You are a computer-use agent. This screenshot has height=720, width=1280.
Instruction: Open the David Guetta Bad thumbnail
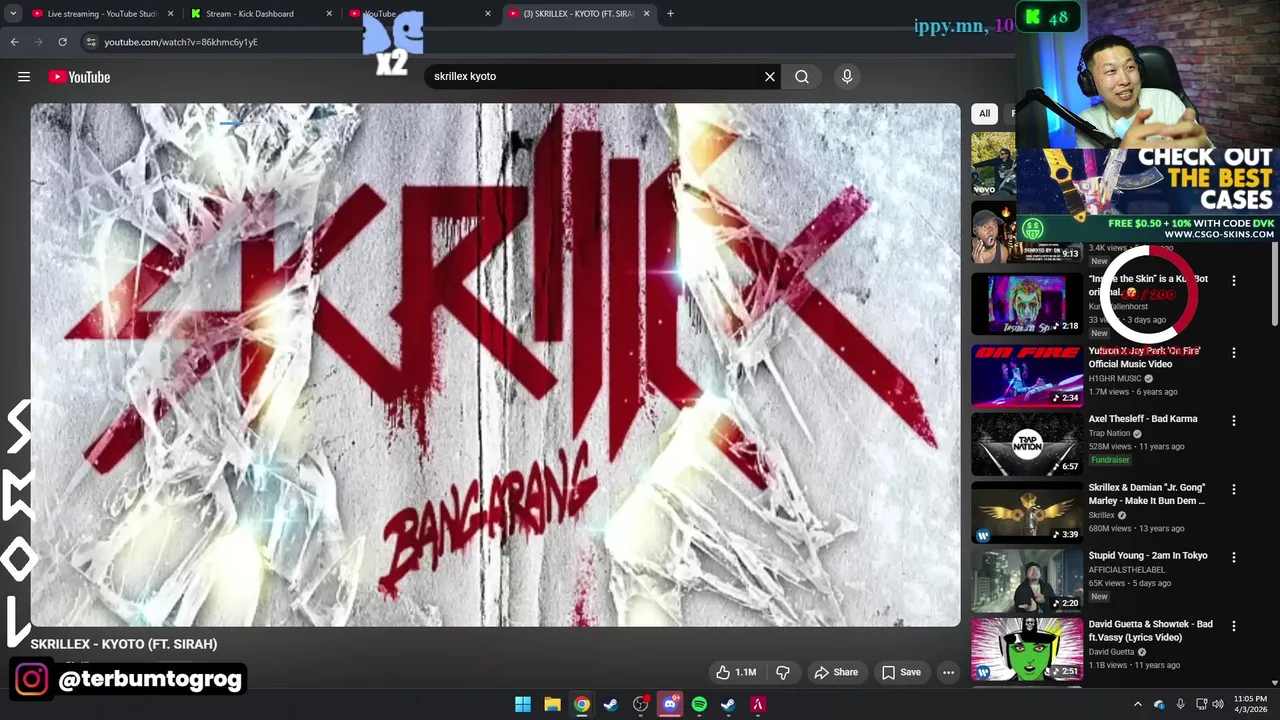(x=1026, y=649)
